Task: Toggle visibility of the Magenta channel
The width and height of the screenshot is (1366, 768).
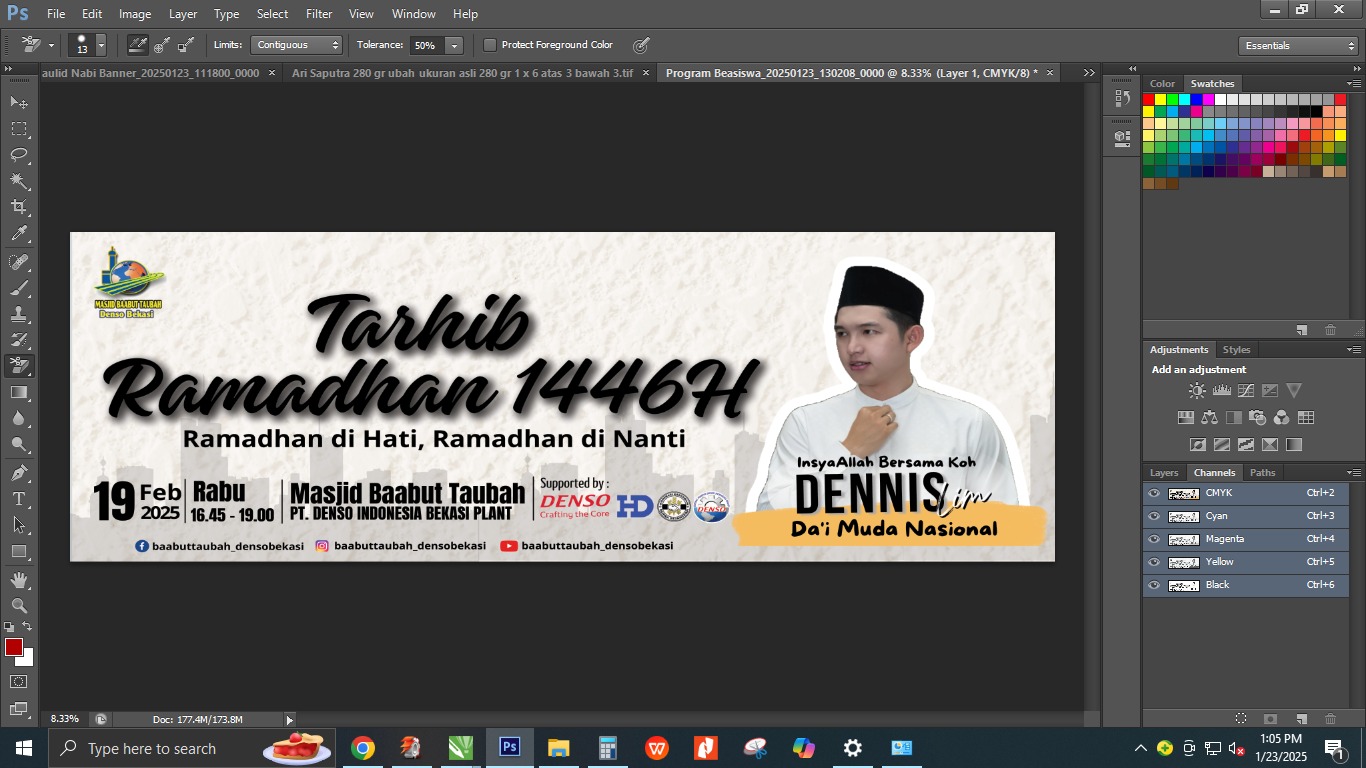Action: click(1154, 538)
